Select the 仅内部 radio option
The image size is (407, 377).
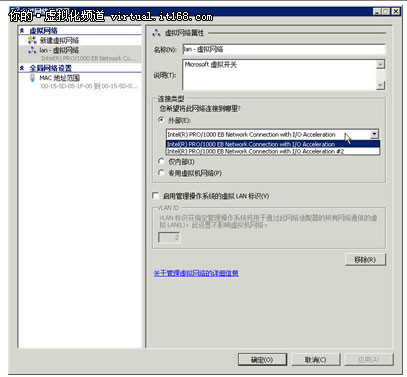[161, 162]
